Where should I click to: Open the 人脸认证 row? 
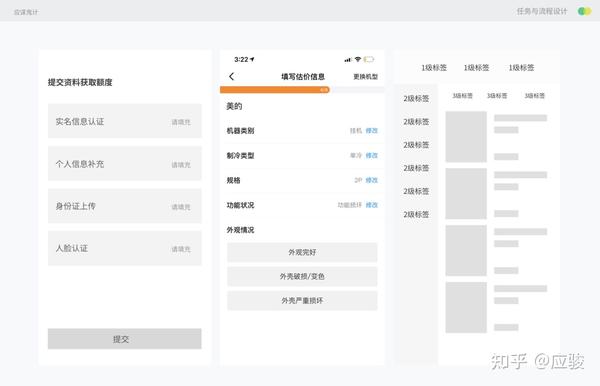click(125, 248)
